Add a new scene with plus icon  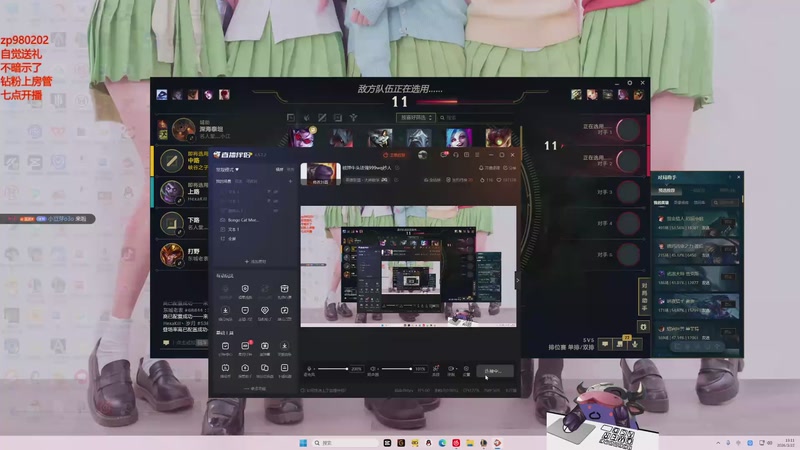coord(290,181)
